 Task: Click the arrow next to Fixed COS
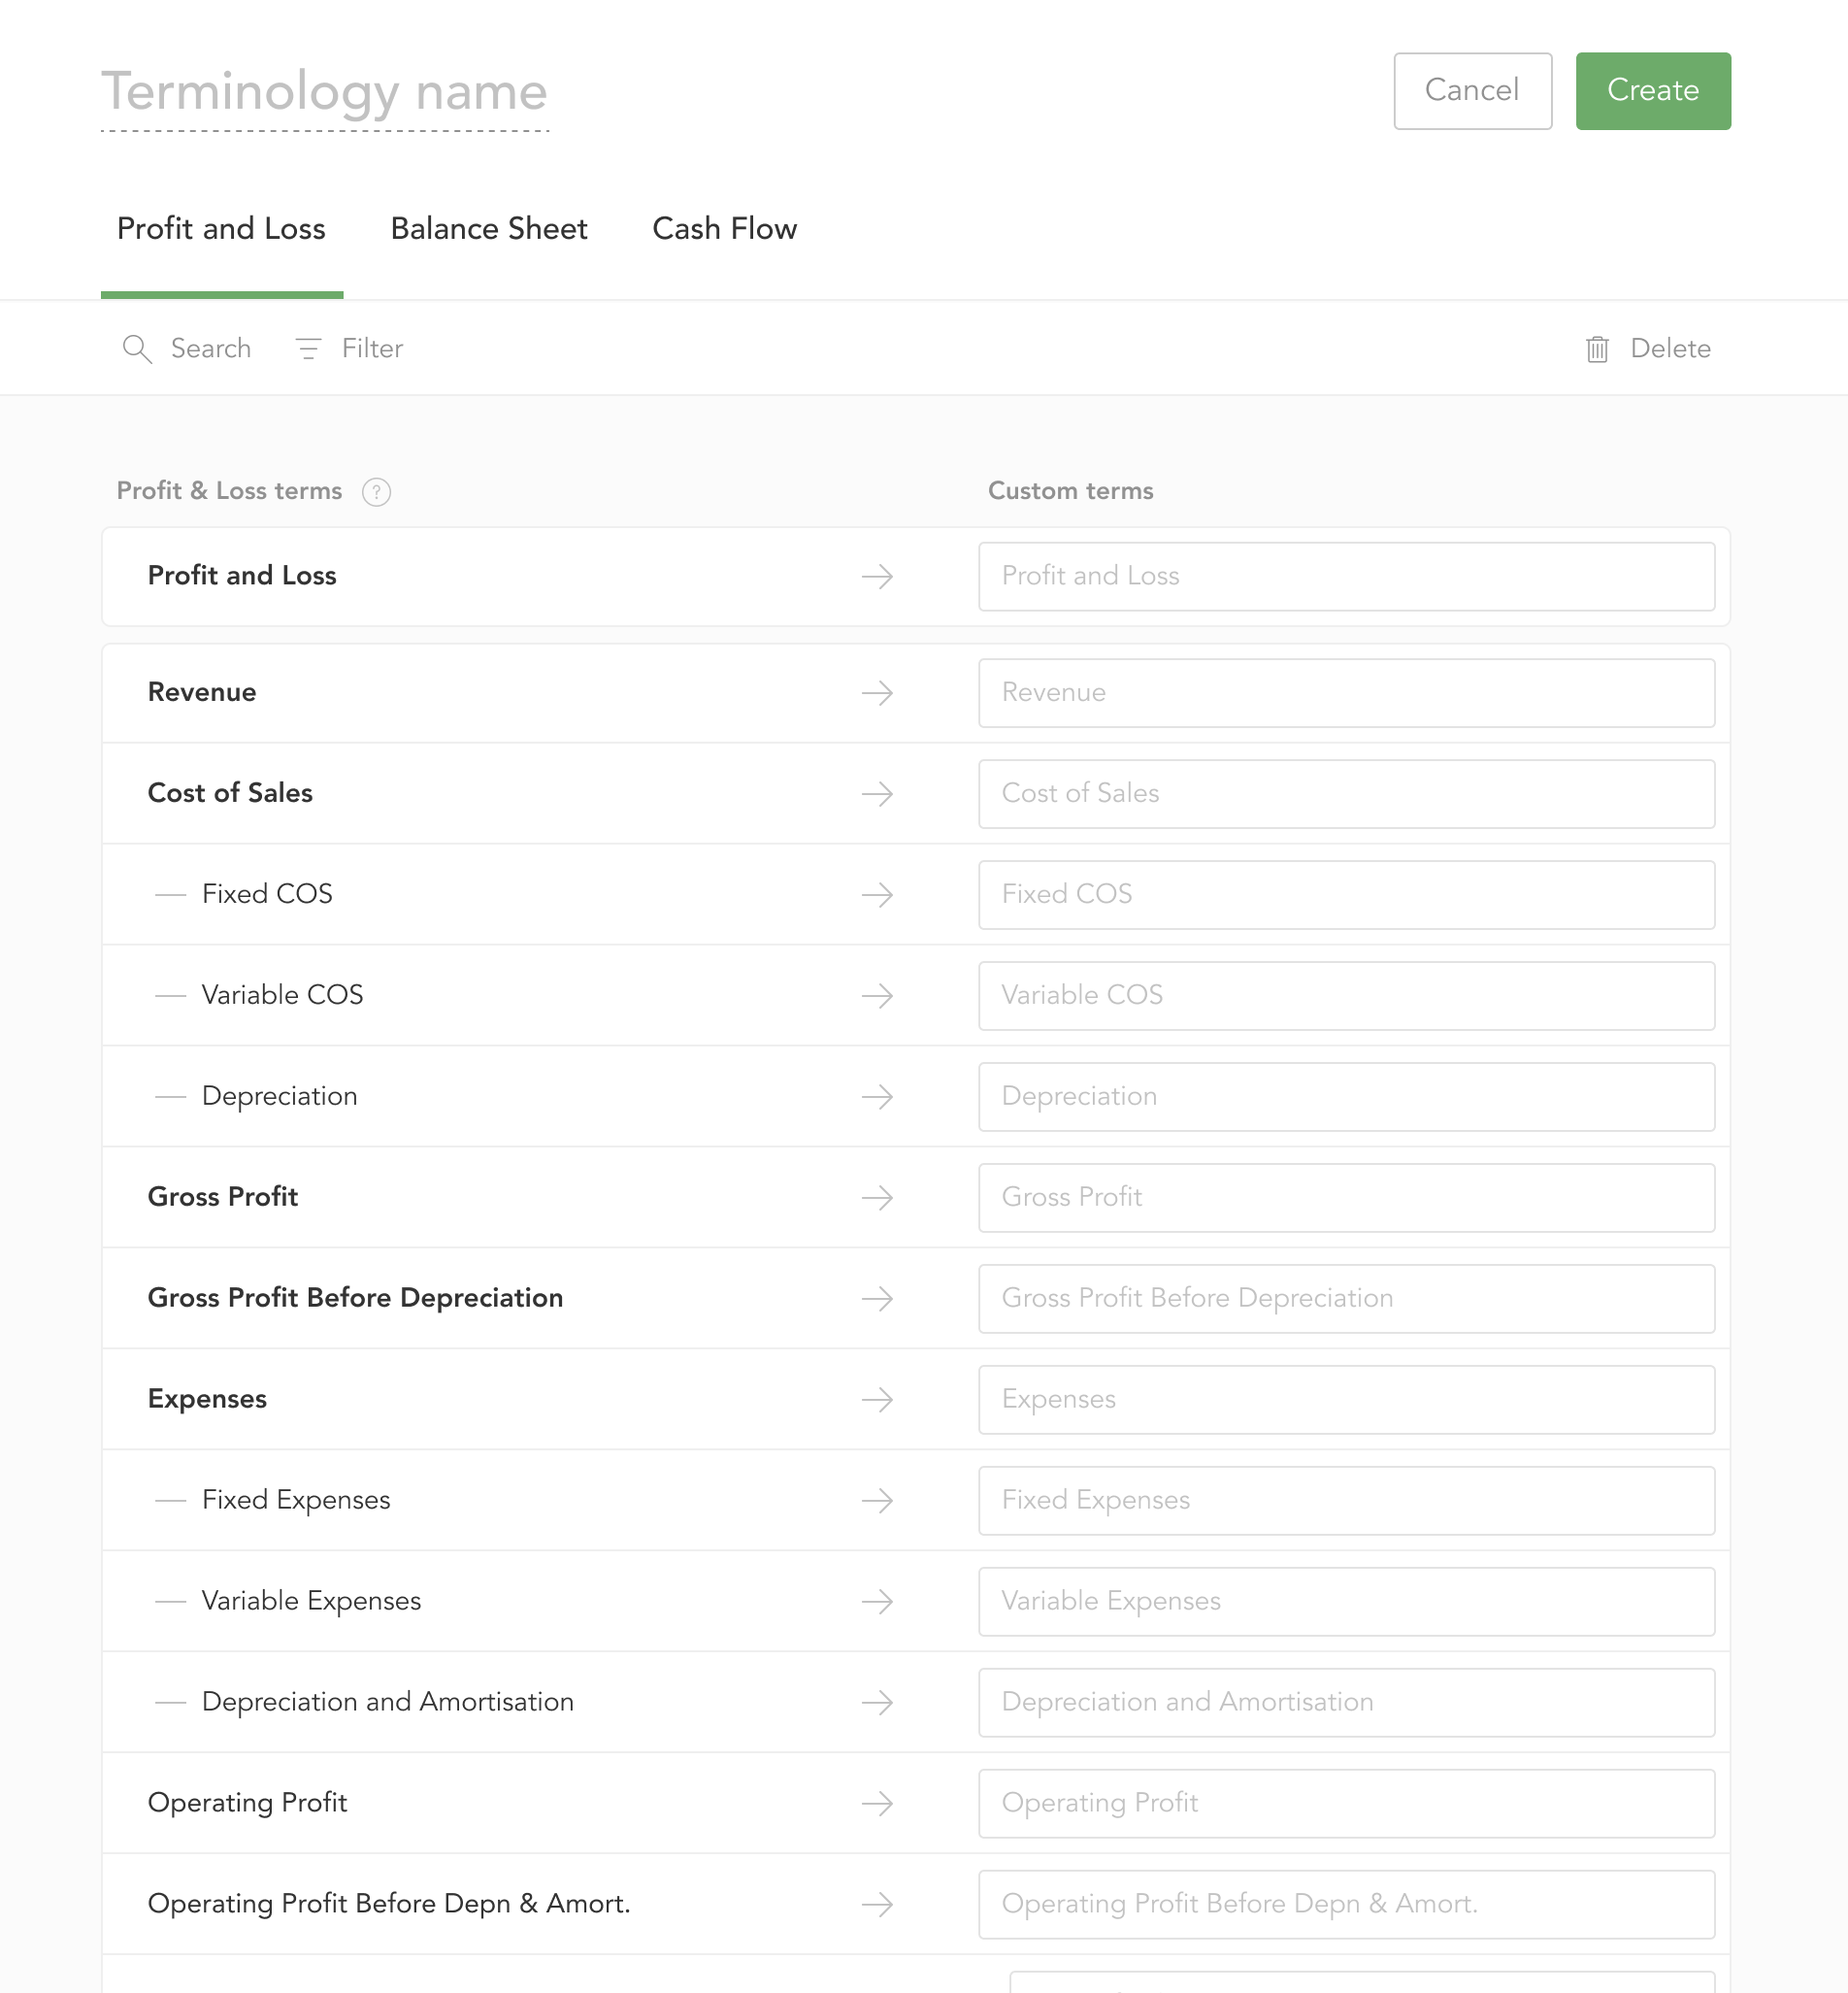877,895
